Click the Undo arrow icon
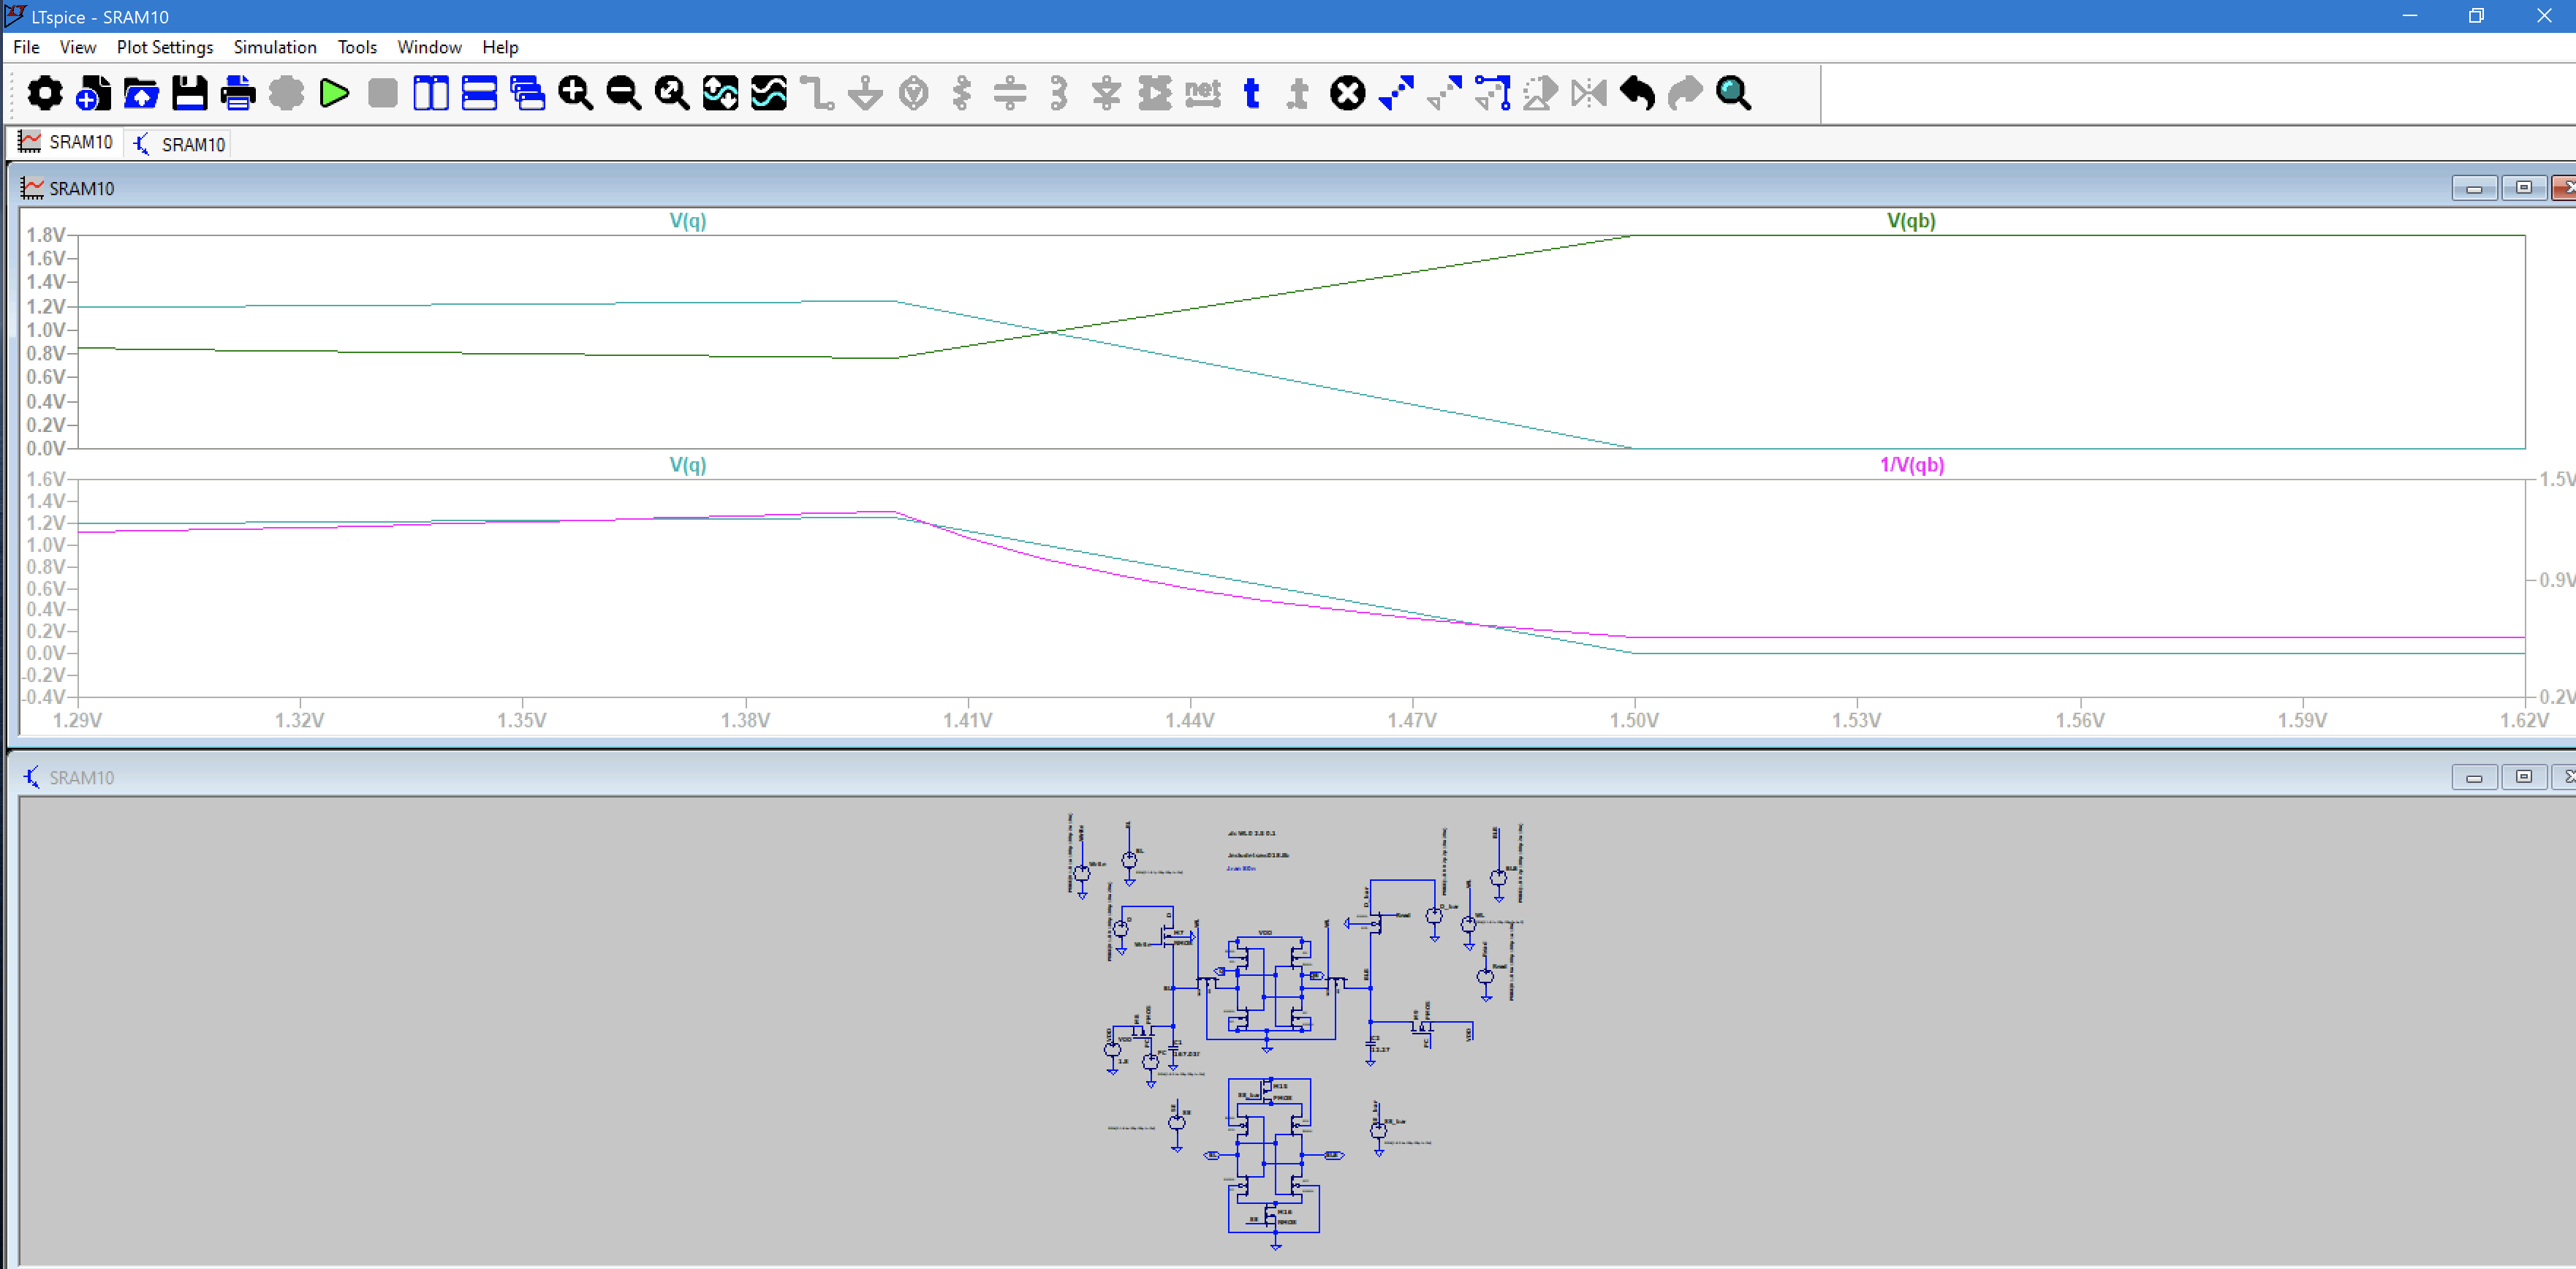 [x=1637, y=93]
